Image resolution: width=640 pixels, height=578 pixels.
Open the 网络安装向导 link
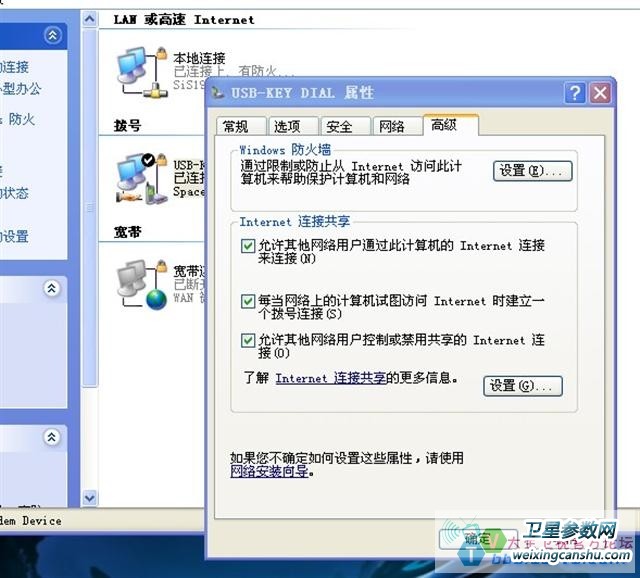coord(269,472)
